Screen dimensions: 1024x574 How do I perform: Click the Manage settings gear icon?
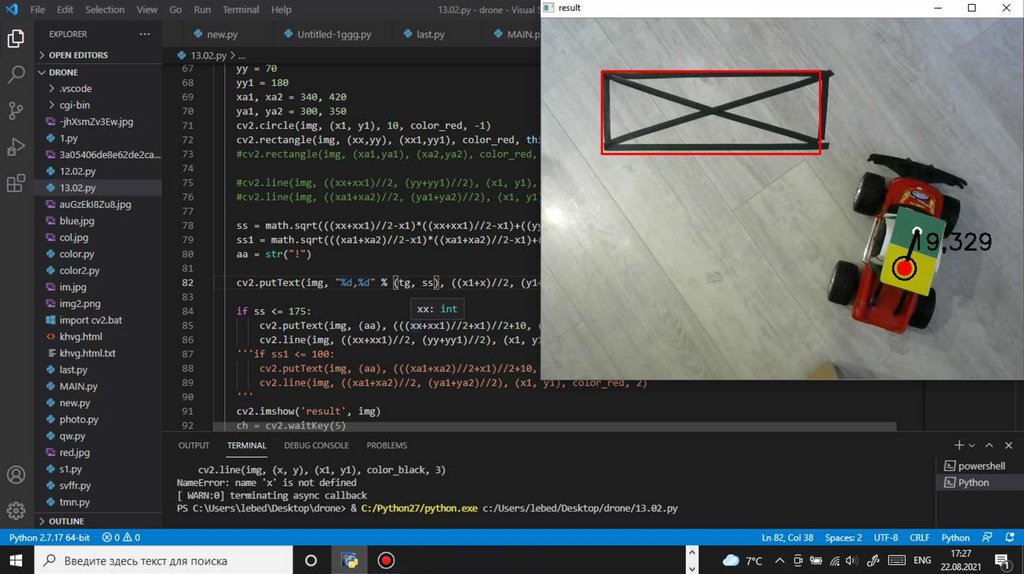16,510
